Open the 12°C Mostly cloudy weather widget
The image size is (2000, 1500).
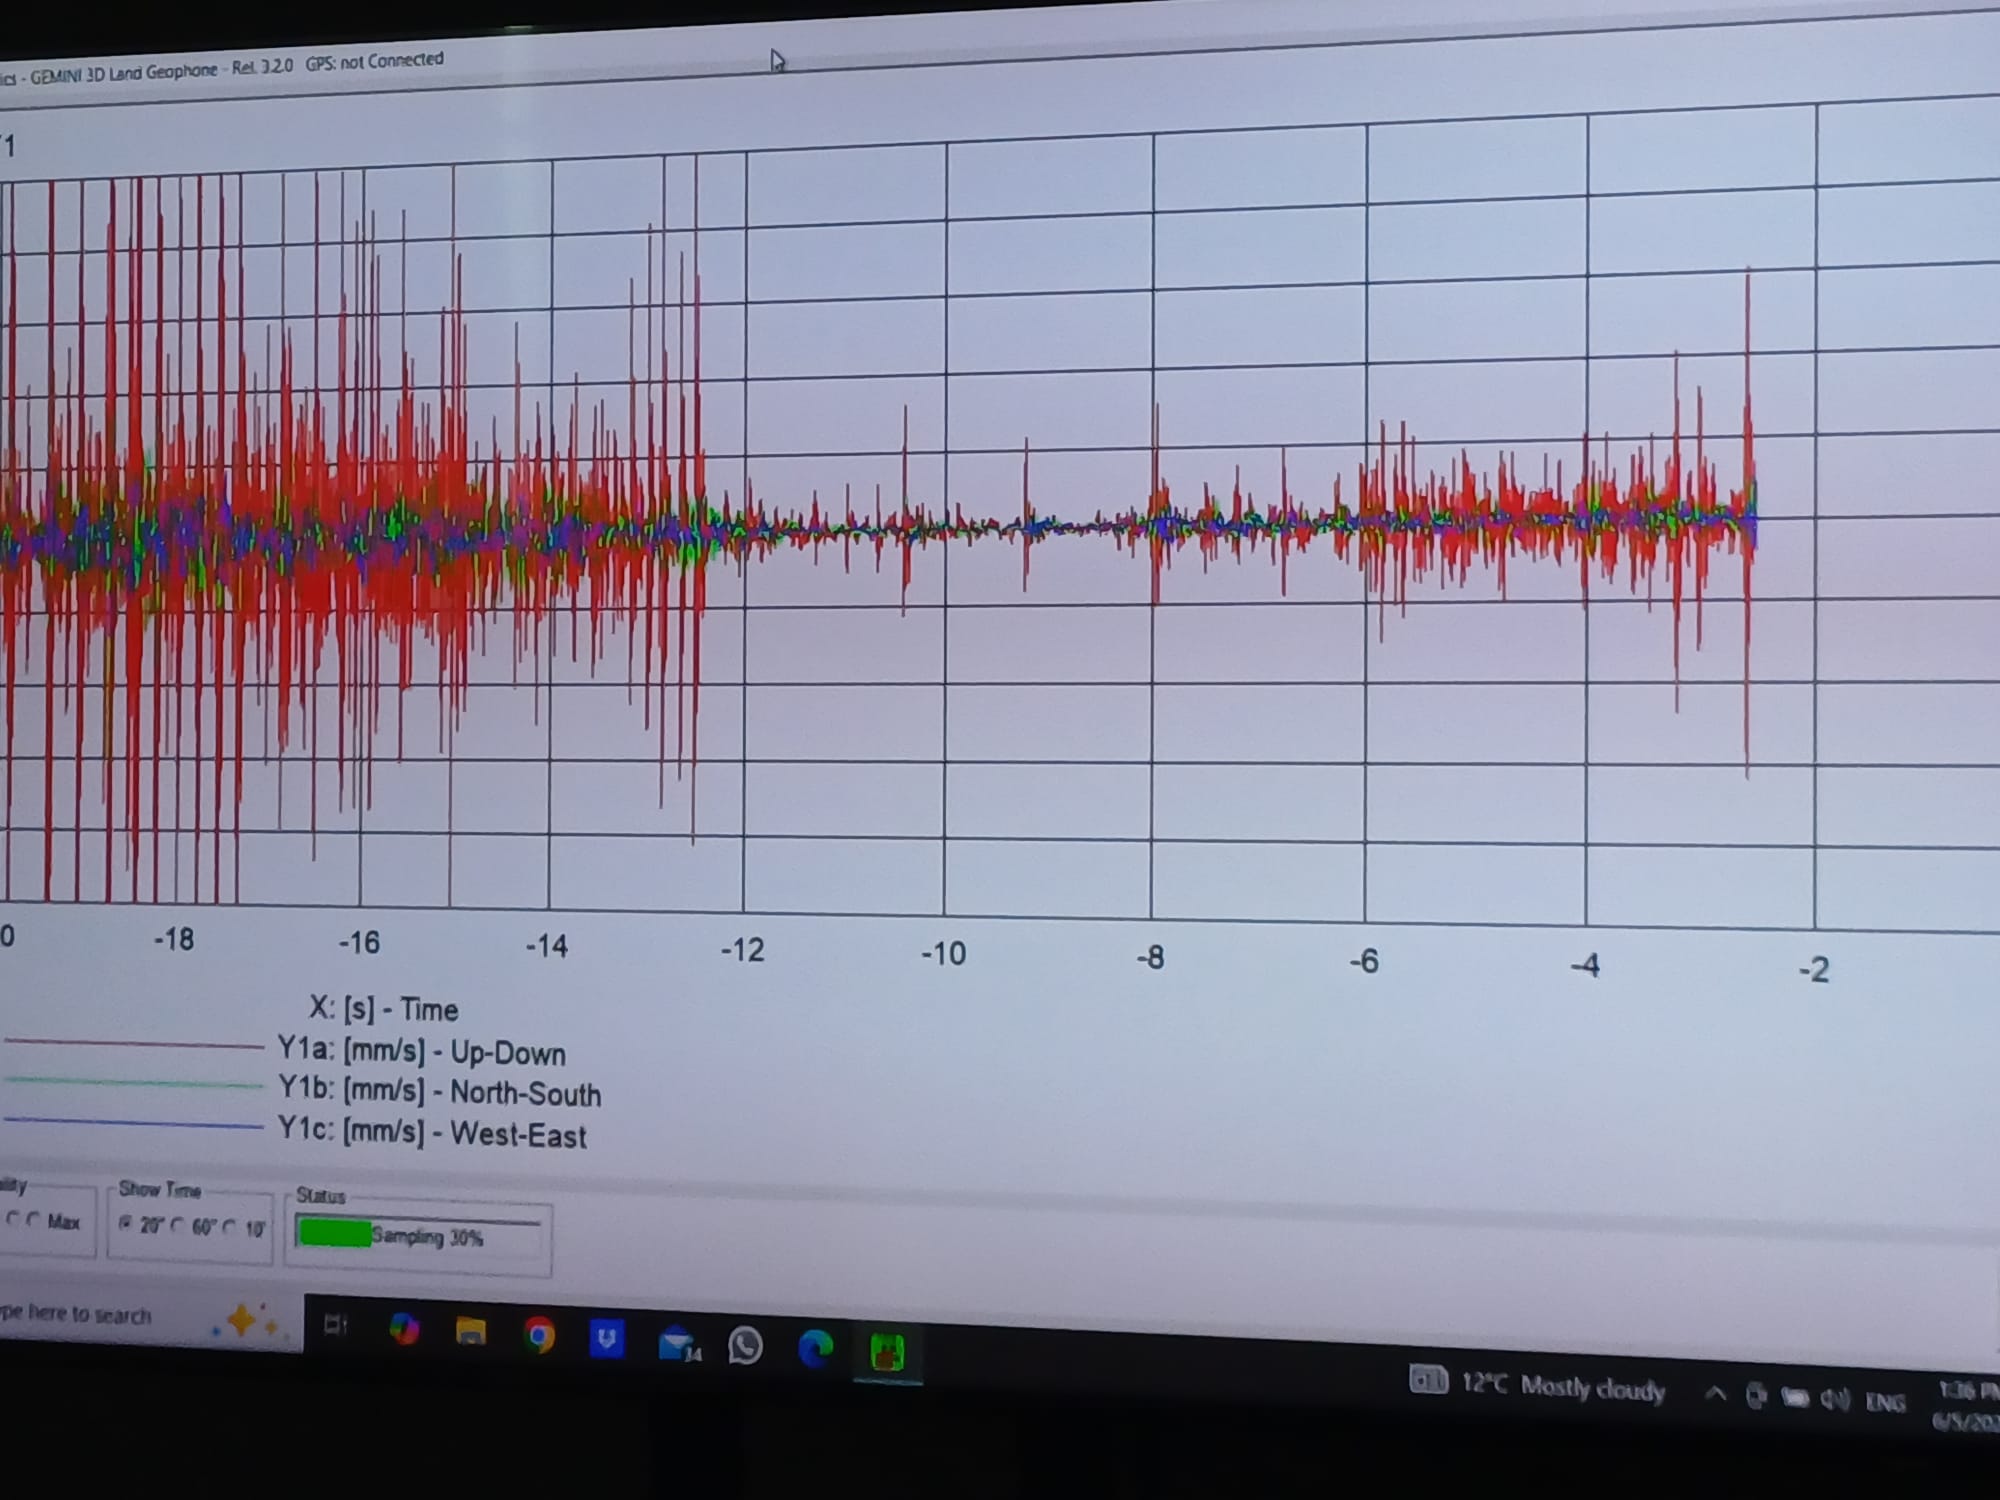(1538, 1385)
